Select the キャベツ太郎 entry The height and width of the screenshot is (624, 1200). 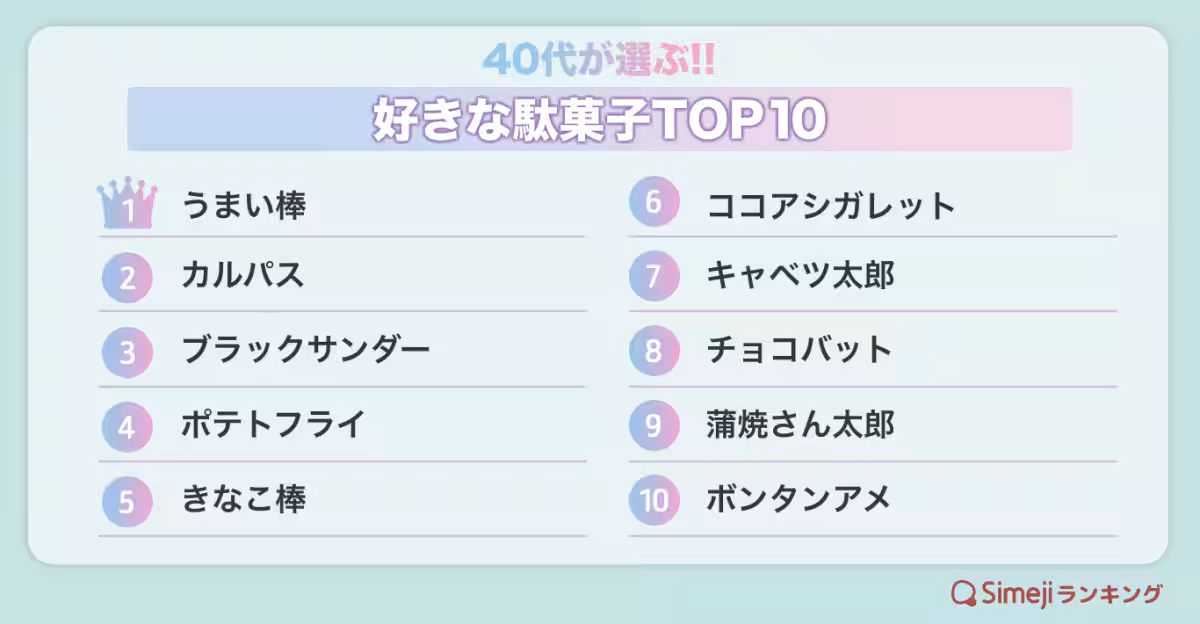coord(800,275)
